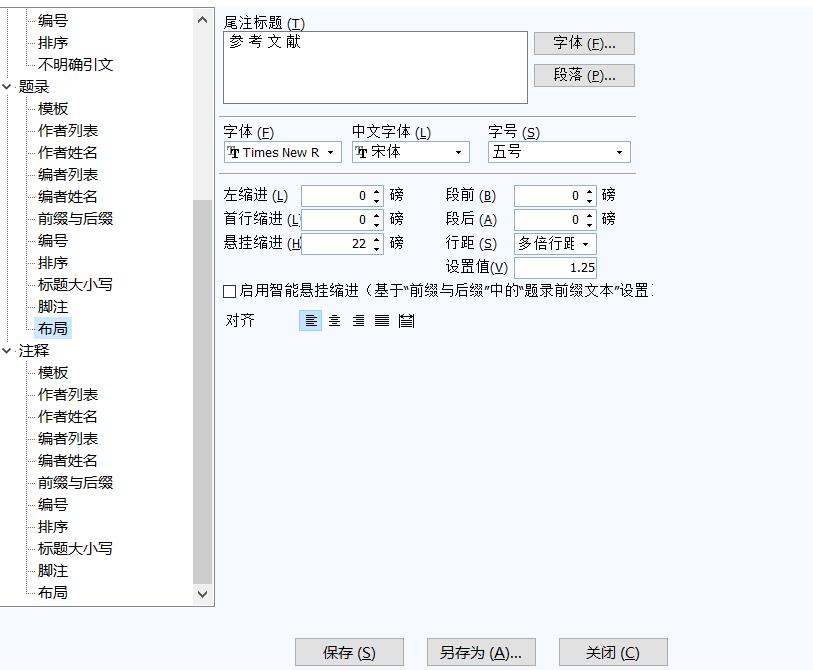
Task: Select 标题大小写 under 题录
Action: pos(75,284)
